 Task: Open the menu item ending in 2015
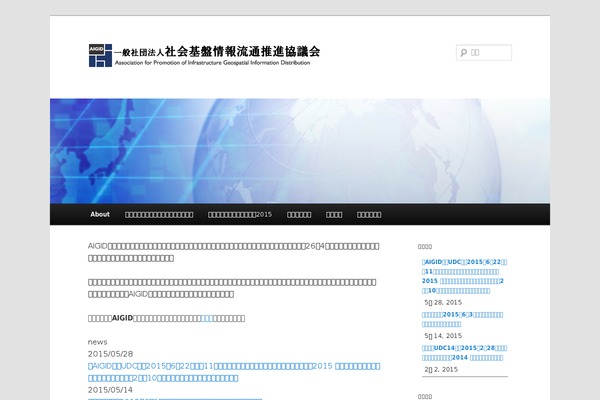click(240, 214)
